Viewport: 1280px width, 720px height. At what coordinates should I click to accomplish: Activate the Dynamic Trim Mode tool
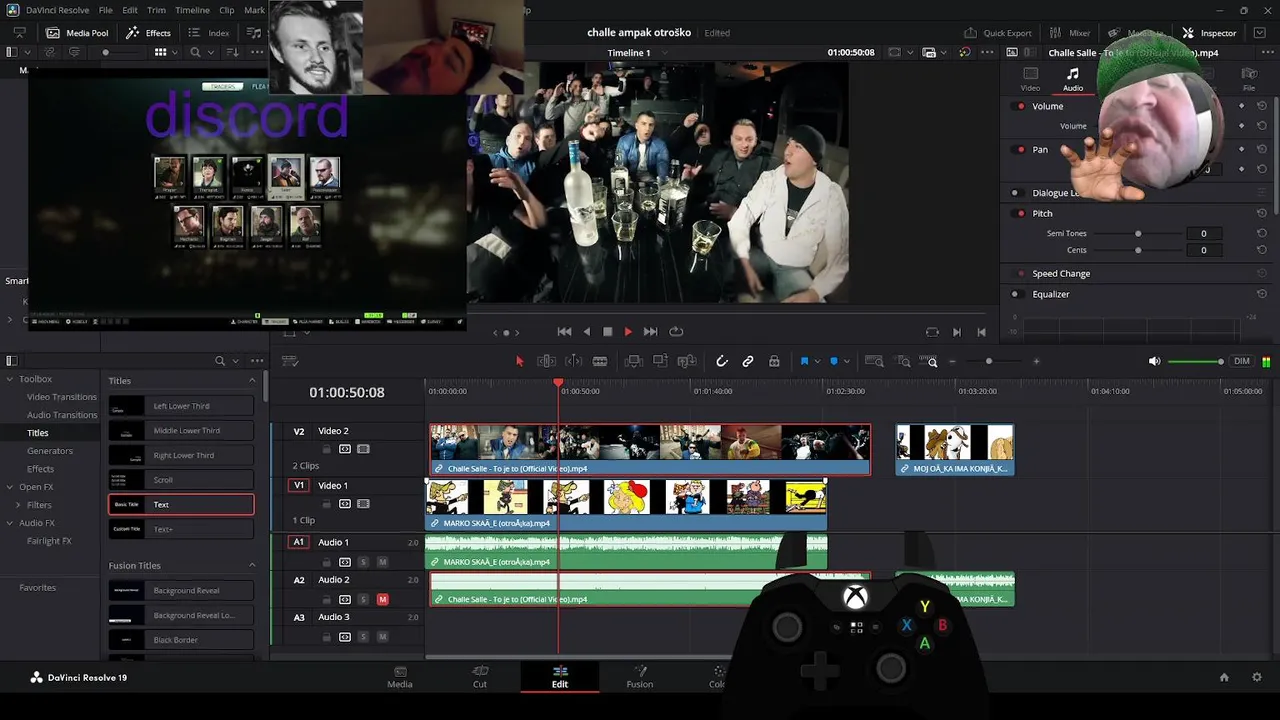574,361
